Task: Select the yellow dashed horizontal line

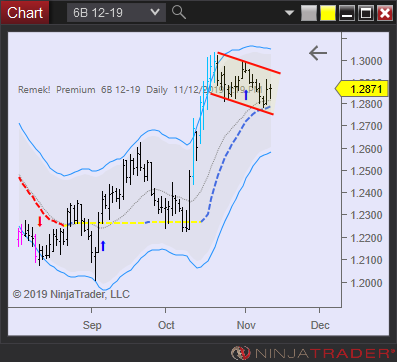Action: click(x=133, y=223)
